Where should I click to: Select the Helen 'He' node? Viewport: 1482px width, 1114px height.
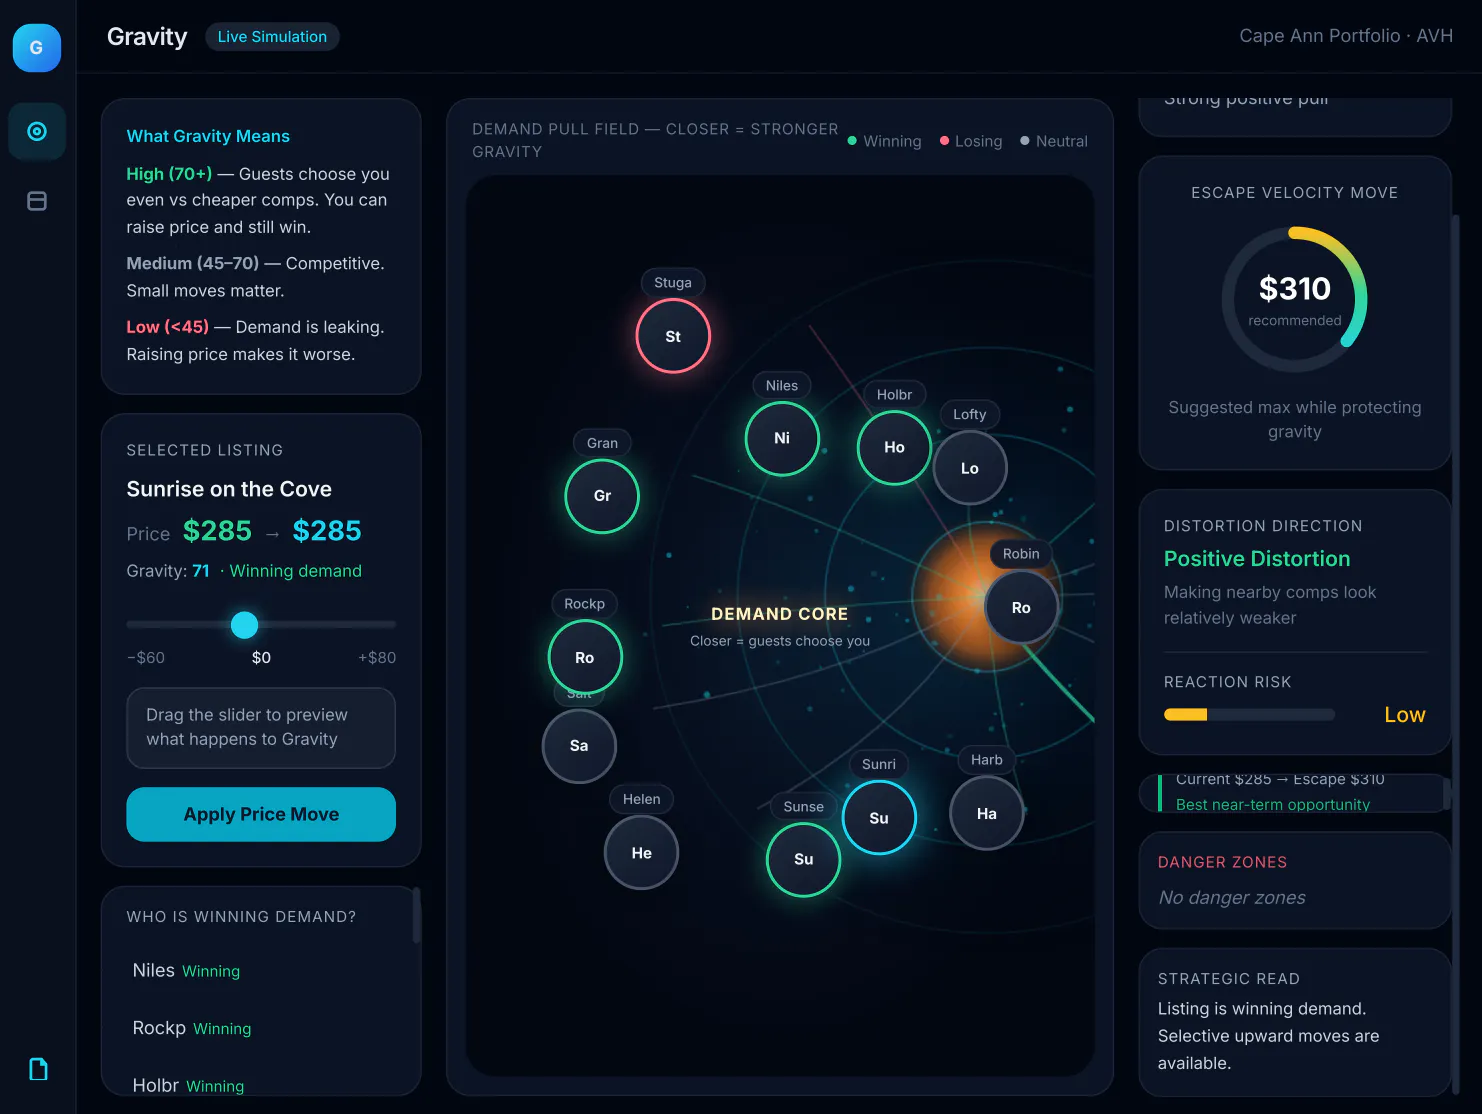click(642, 853)
